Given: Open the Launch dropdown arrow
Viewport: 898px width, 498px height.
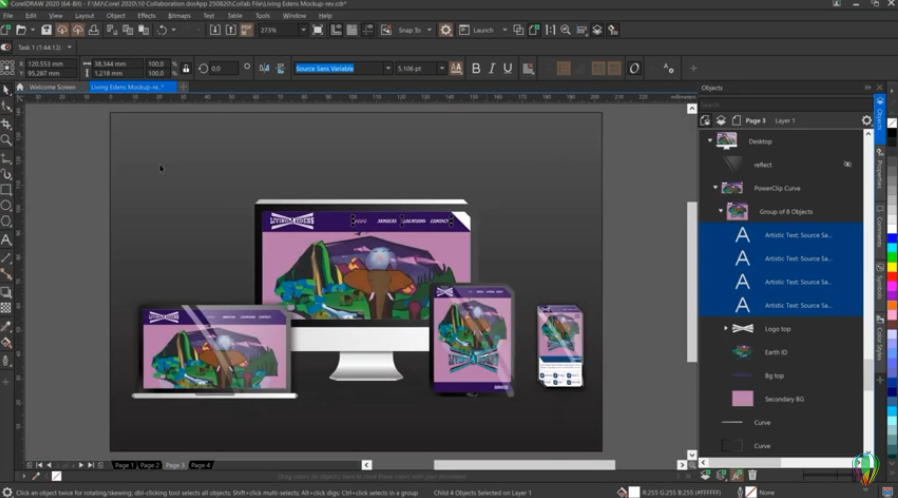Looking at the screenshot, I should [x=505, y=30].
